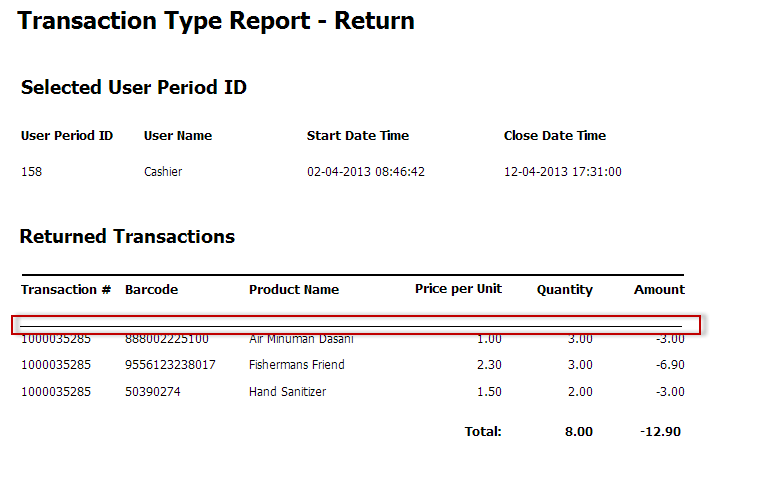Click the Amount column header
The height and width of the screenshot is (484, 782).
tap(659, 290)
